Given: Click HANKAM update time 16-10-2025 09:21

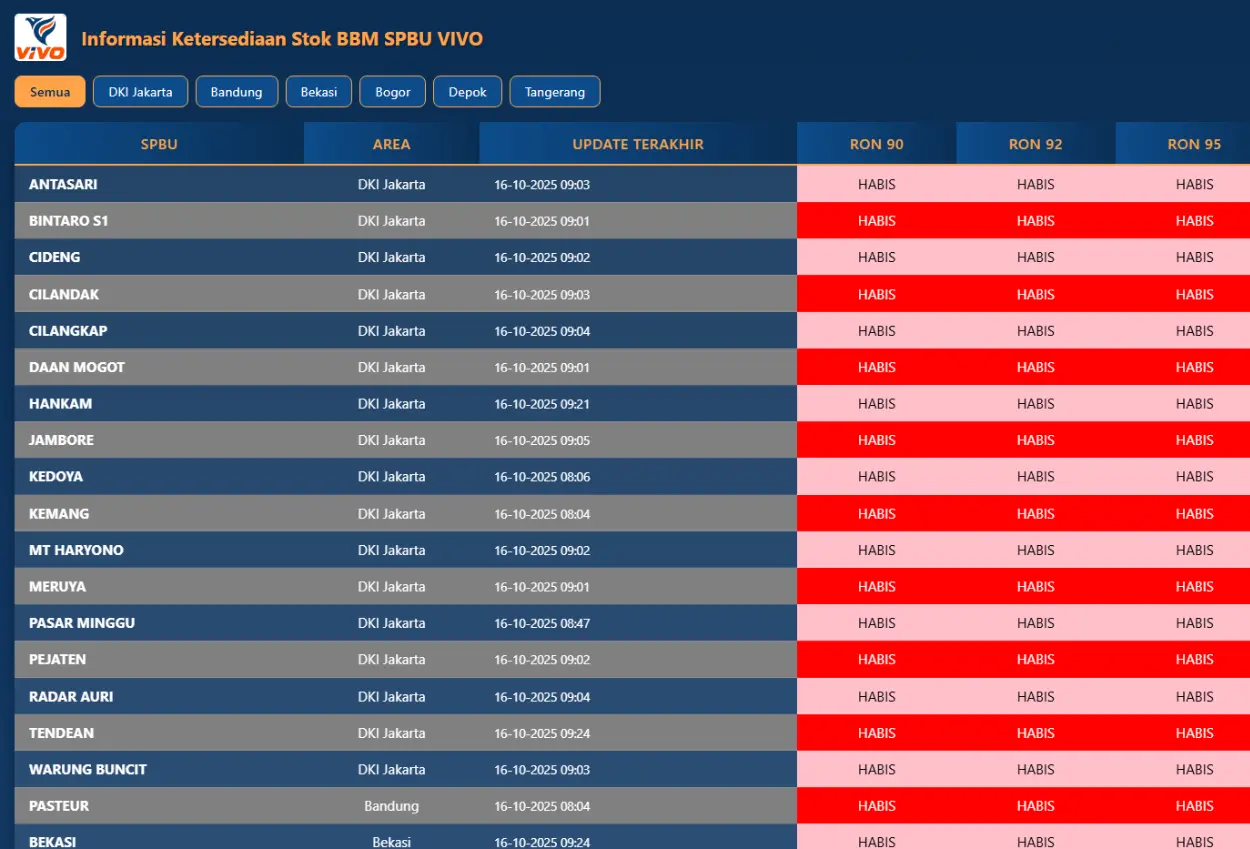Looking at the screenshot, I should (542, 404).
